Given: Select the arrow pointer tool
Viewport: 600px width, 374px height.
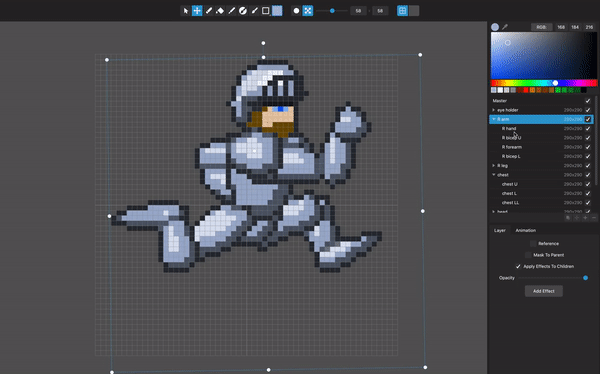Looking at the screenshot, I should tap(186, 11).
